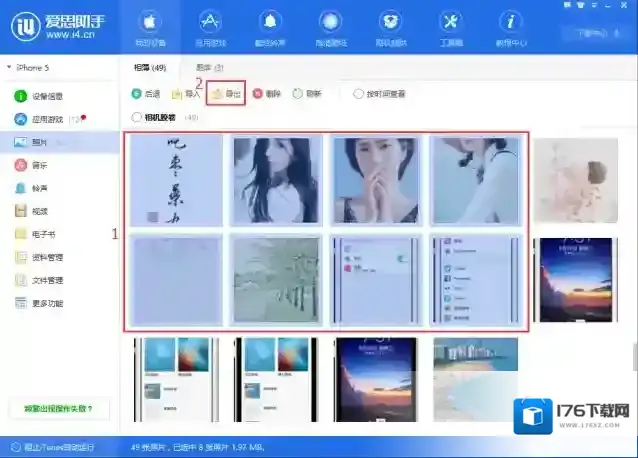Select the calligraphy photo thumbnail
This screenshot has width=638, height=458.
point(177,181)
